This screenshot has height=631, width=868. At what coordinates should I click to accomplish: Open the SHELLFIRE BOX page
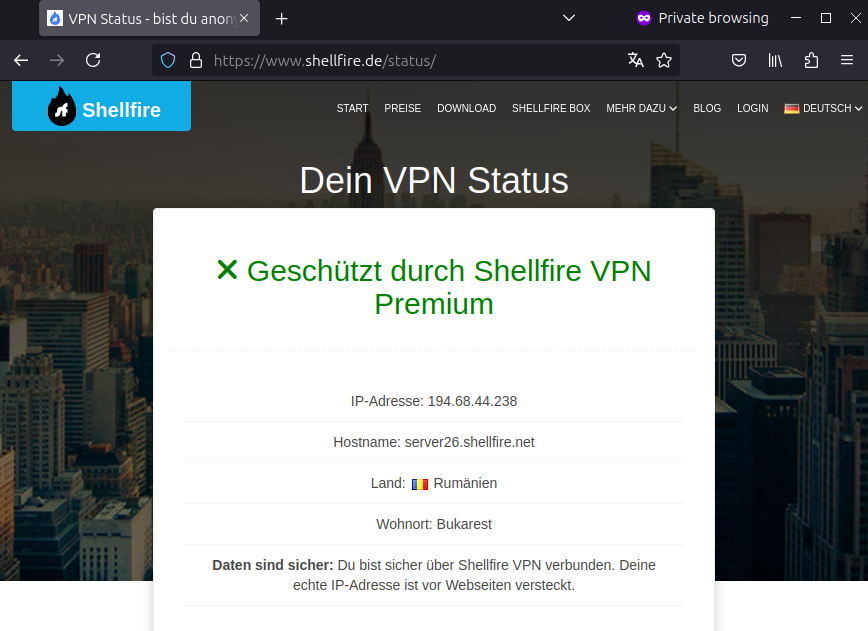pyautogui.click(x=551, y=108)
